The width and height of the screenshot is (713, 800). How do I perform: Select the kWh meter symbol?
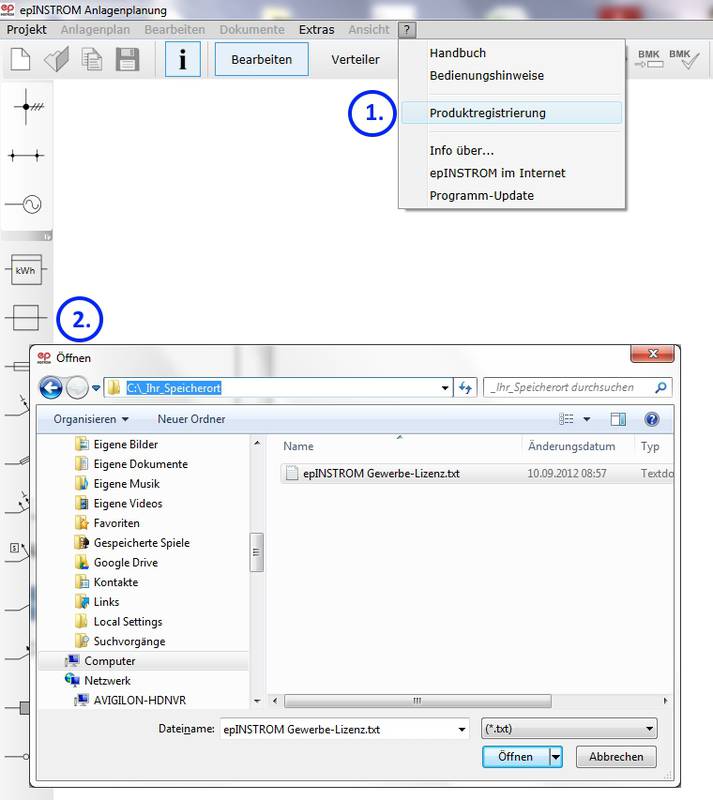26,270
